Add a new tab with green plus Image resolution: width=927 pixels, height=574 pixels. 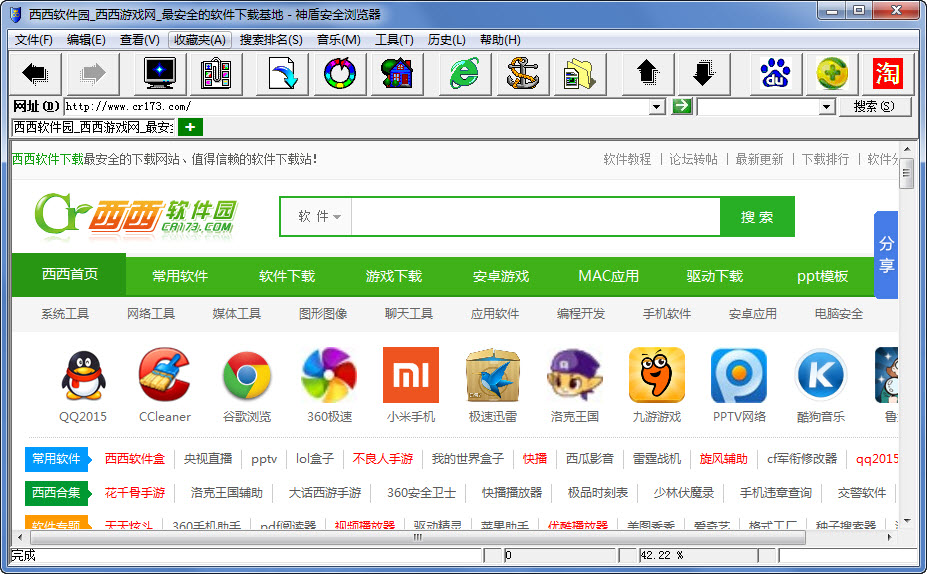click(x=190, y=127)
